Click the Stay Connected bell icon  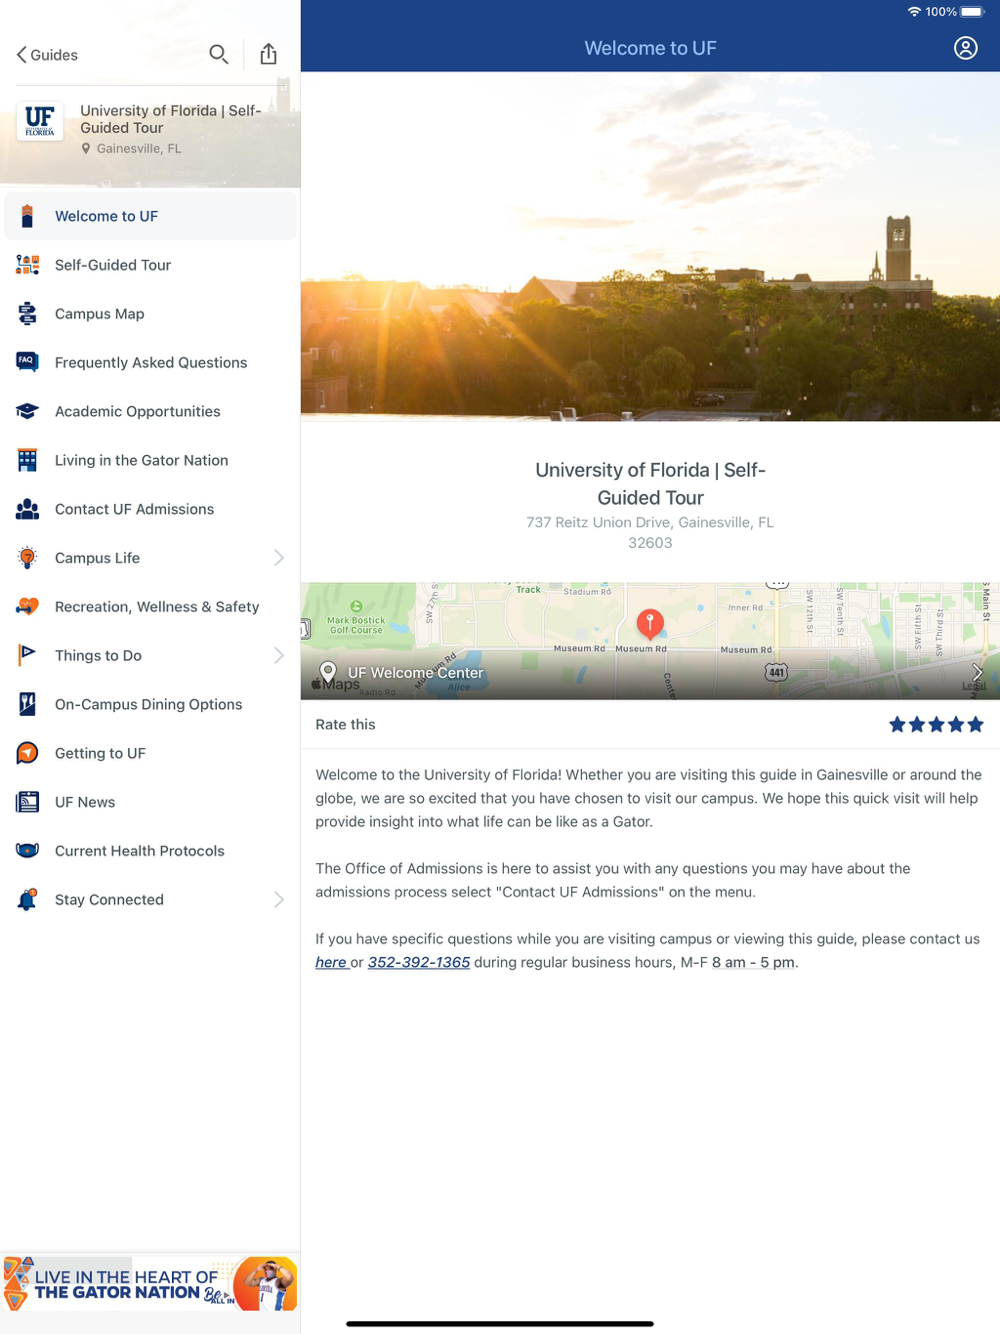(27, 900)
